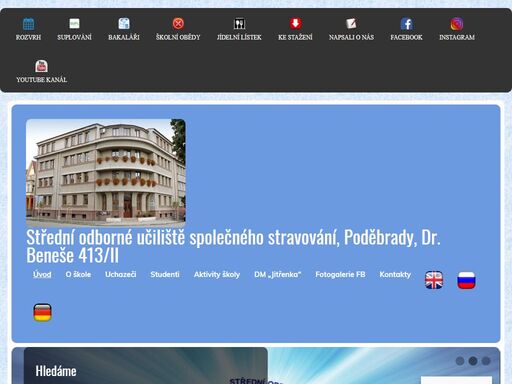Go to Aktivity školy

217,274
